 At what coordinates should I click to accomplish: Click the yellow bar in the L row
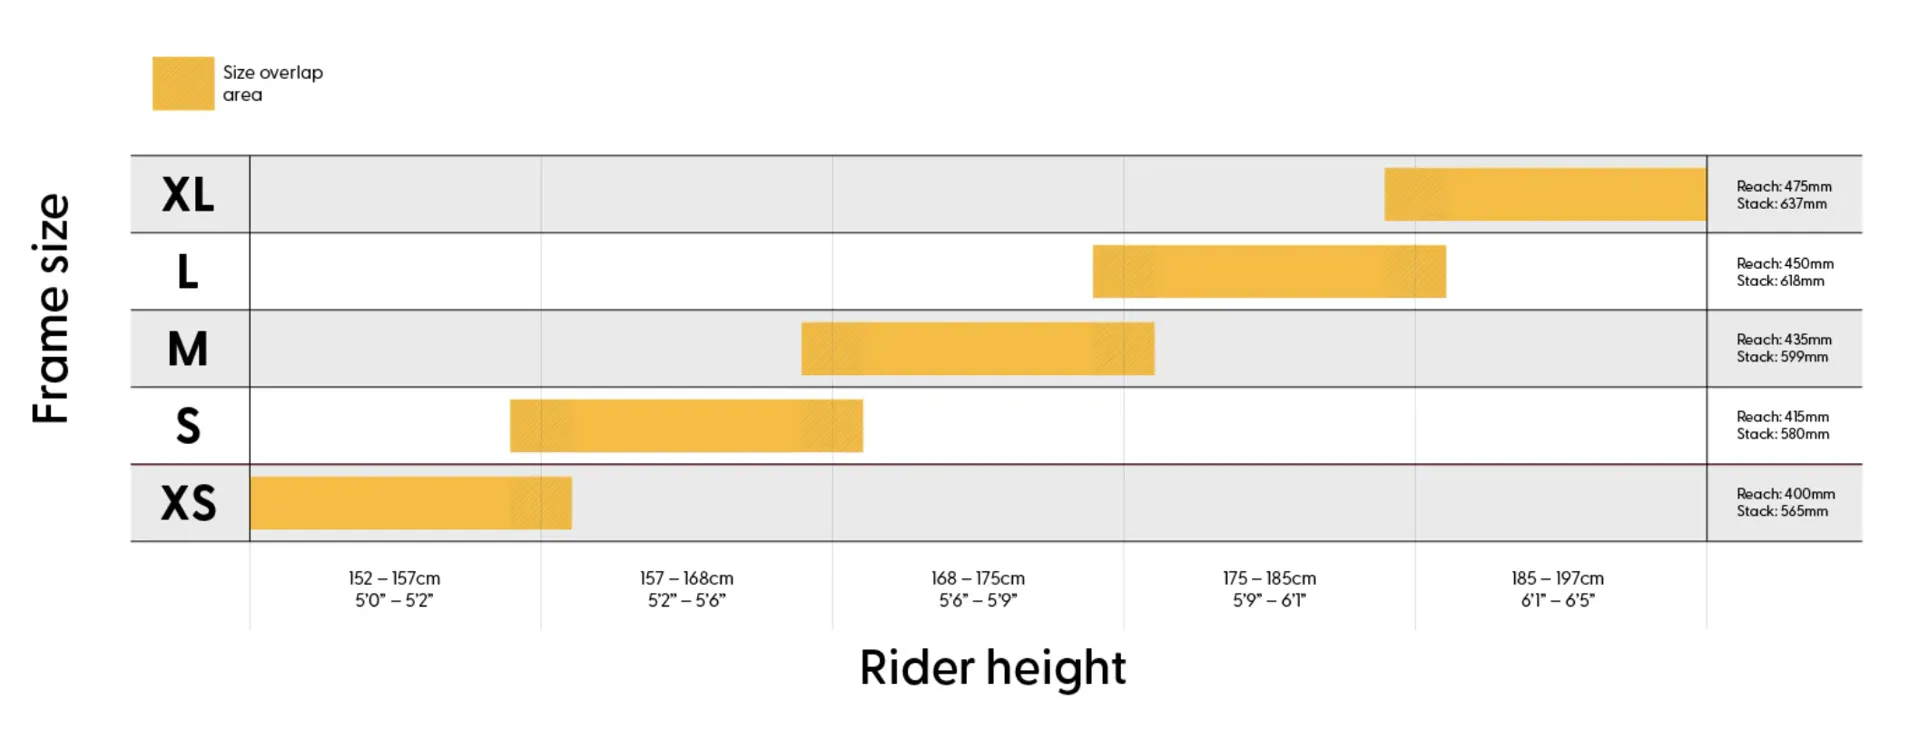pos(1269,271)
